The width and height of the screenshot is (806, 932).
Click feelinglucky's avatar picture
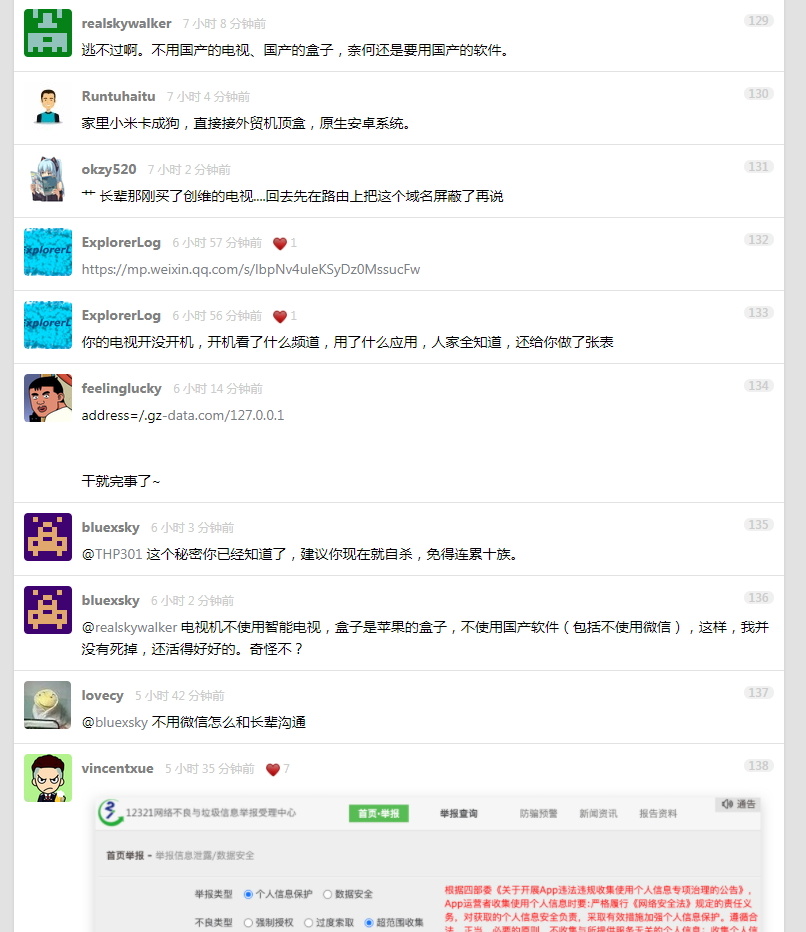pos(48,398)
